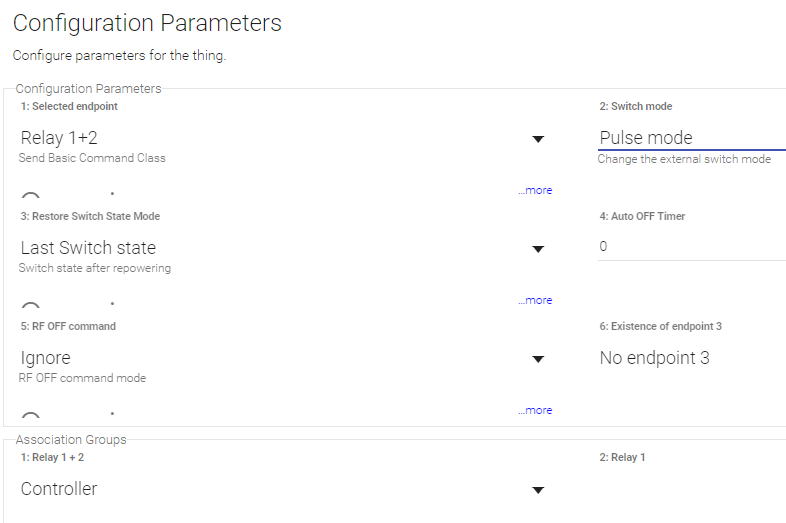Image resolution: width=786 pixels, height=523 pixels.
Task: Click into the Auto OFF Timer field
Action: point(690,246)
